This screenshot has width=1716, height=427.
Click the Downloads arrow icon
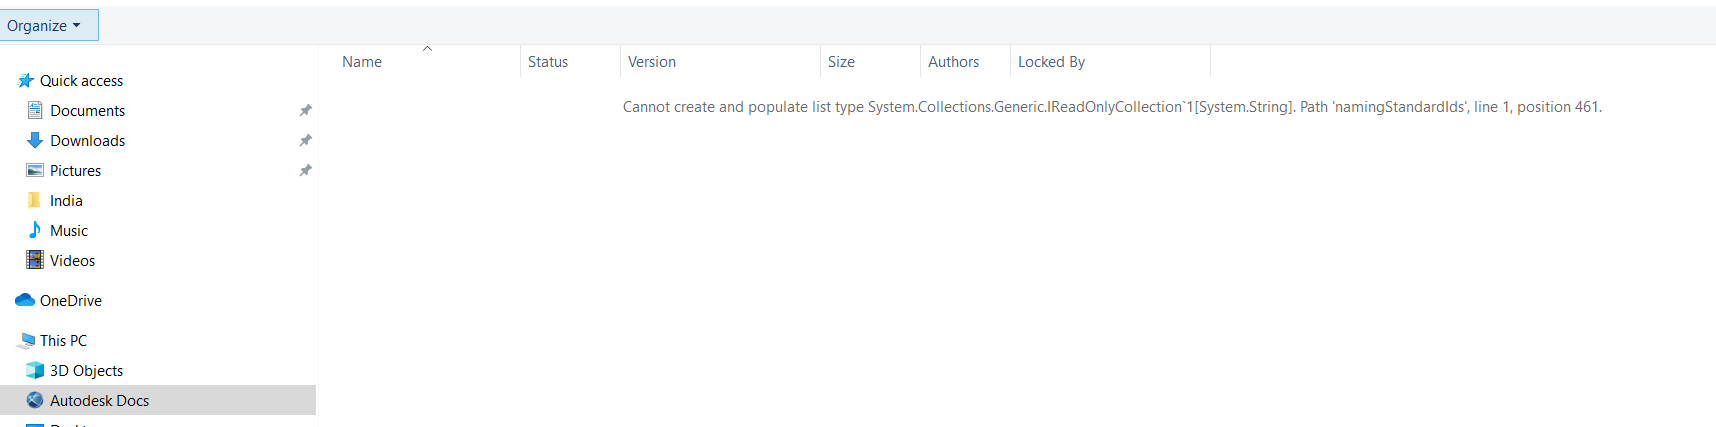[x=35, y=140]
